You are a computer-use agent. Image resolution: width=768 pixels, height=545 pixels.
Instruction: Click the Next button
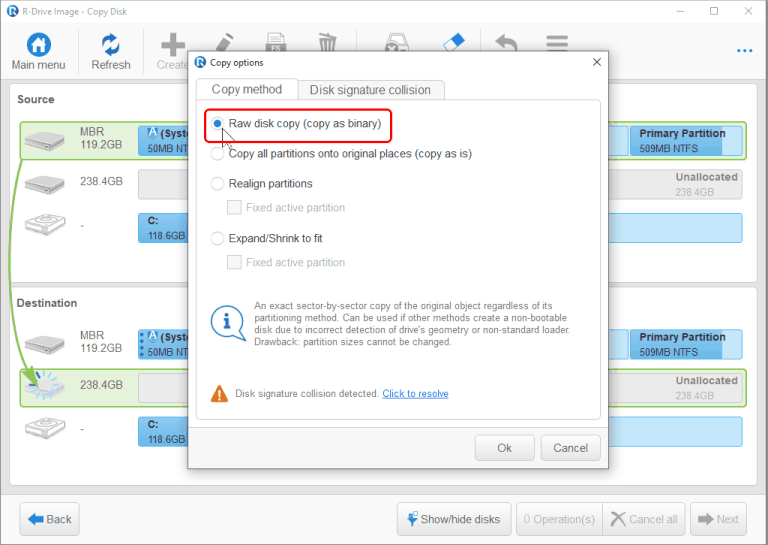(719, 519)
